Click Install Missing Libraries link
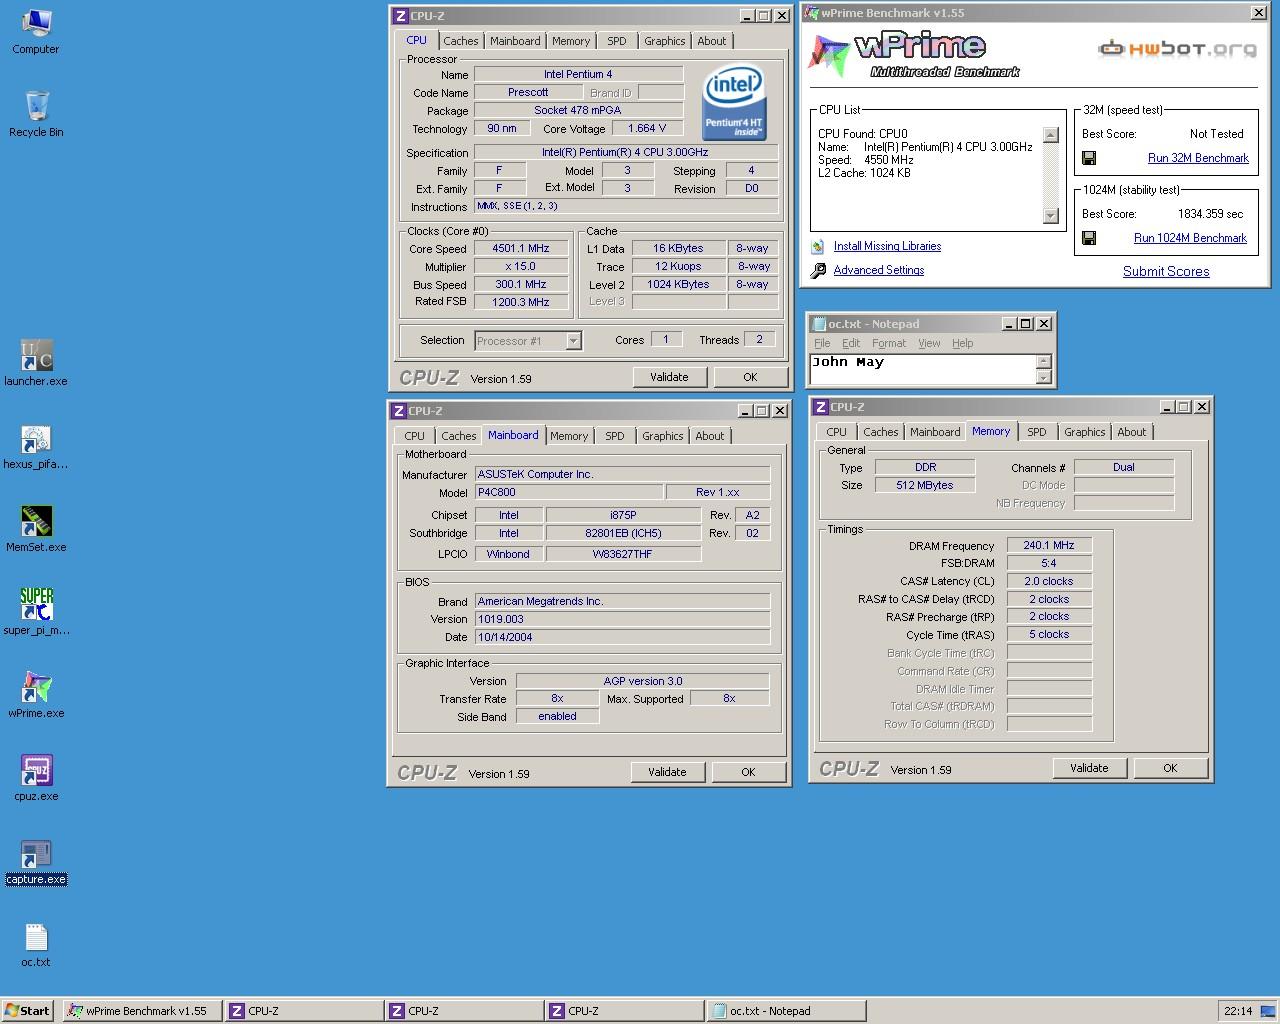Viewport: 1280px width, 1024px height. pyautogui.click(x=887, y=246)
